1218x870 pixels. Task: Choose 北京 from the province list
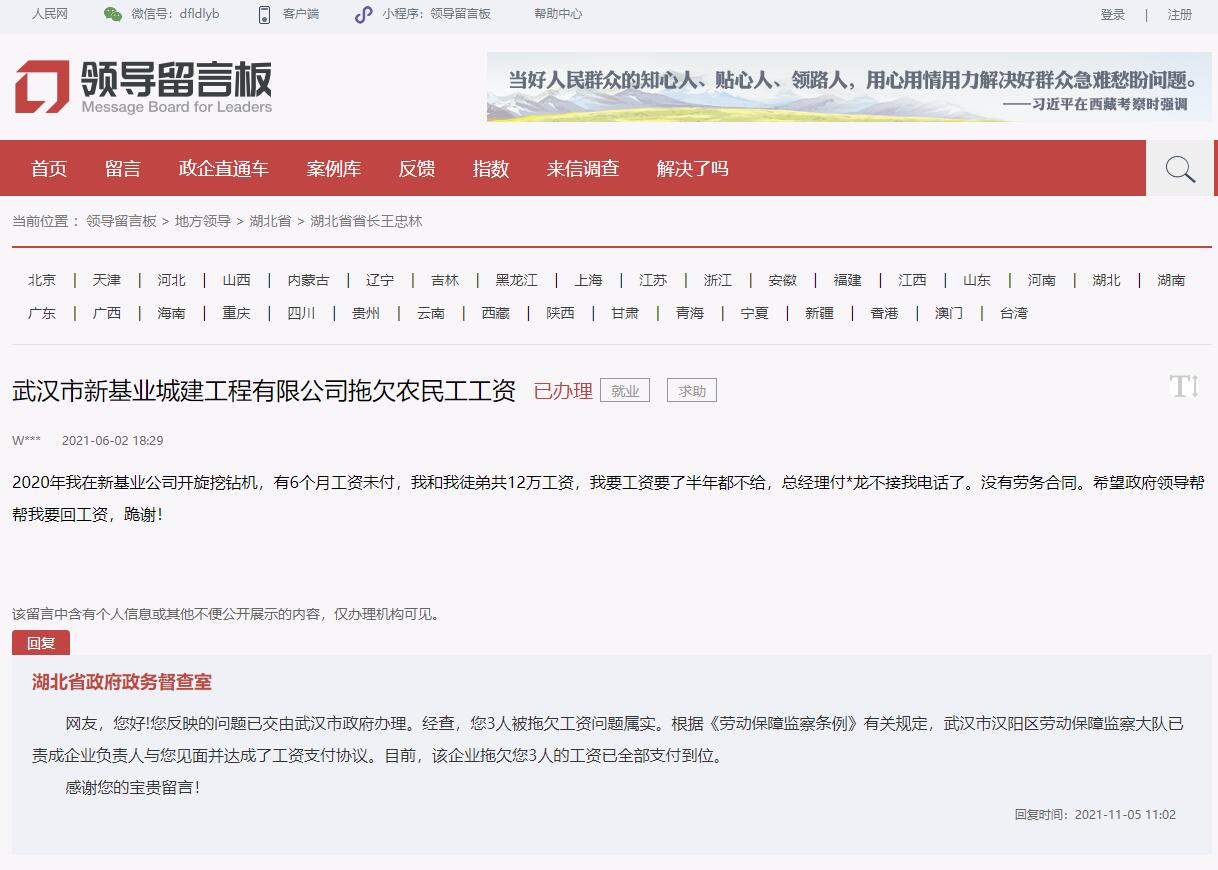point(42,280)
